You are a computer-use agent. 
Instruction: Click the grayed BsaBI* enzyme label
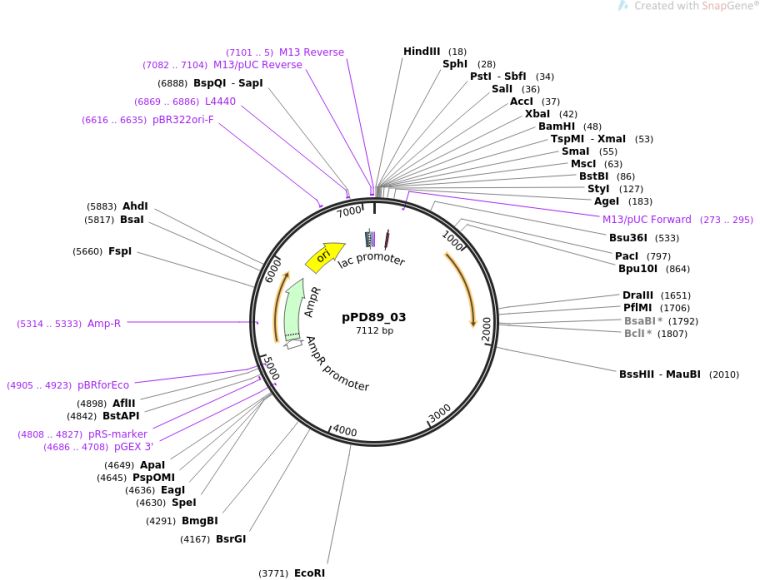(x=643, y=321)
